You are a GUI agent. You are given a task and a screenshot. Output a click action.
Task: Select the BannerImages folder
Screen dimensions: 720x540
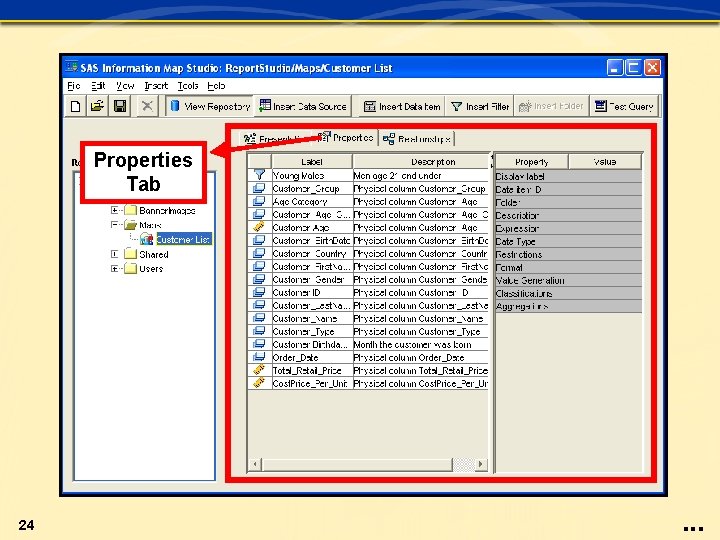[167, 210]
